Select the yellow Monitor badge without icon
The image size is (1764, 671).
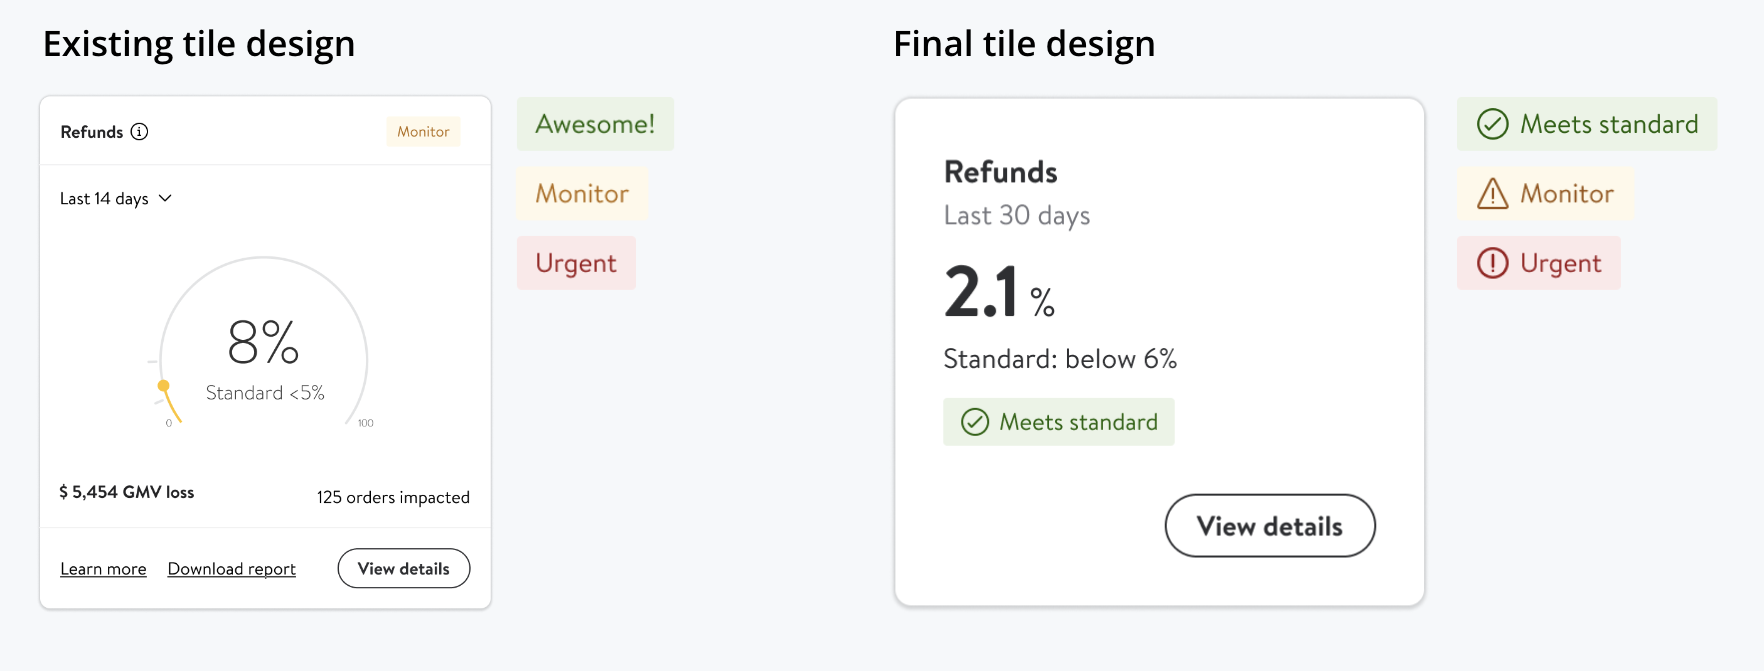pos(582,194)
